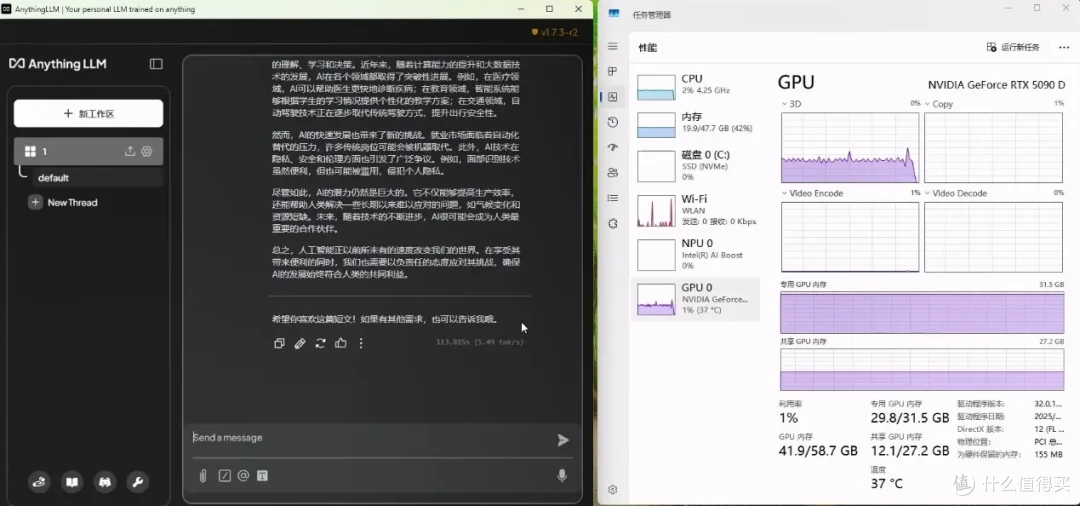
Task: Open Task Manager more options ellipsis
Action: pos(1063,48)
